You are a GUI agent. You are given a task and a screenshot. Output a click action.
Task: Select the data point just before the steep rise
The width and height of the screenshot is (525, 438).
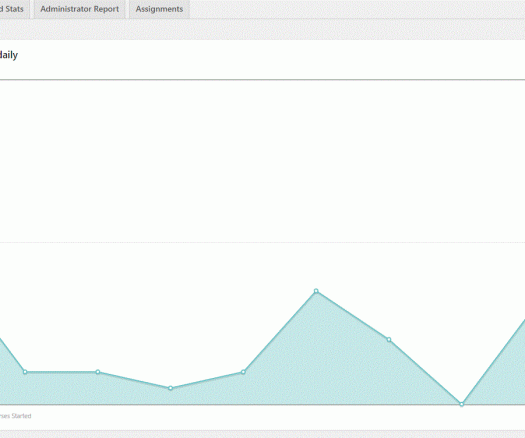coord(243,372)
